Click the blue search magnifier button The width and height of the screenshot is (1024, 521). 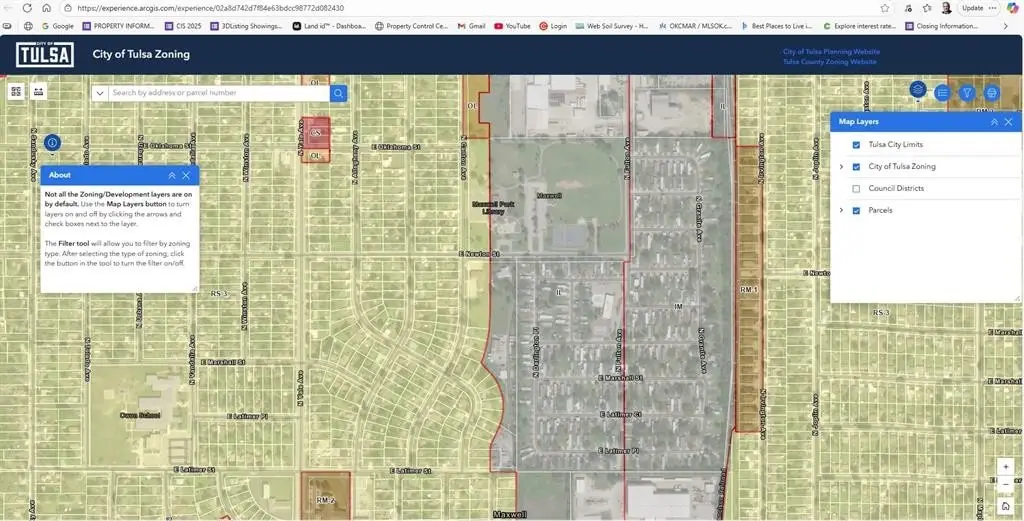pos(339,93)
